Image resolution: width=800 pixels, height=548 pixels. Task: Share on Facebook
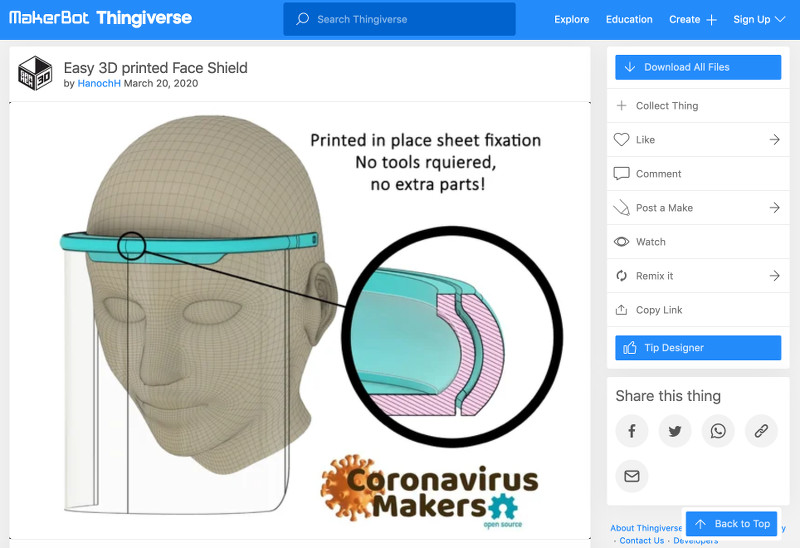pyautogui.click(x=632, y=431)
